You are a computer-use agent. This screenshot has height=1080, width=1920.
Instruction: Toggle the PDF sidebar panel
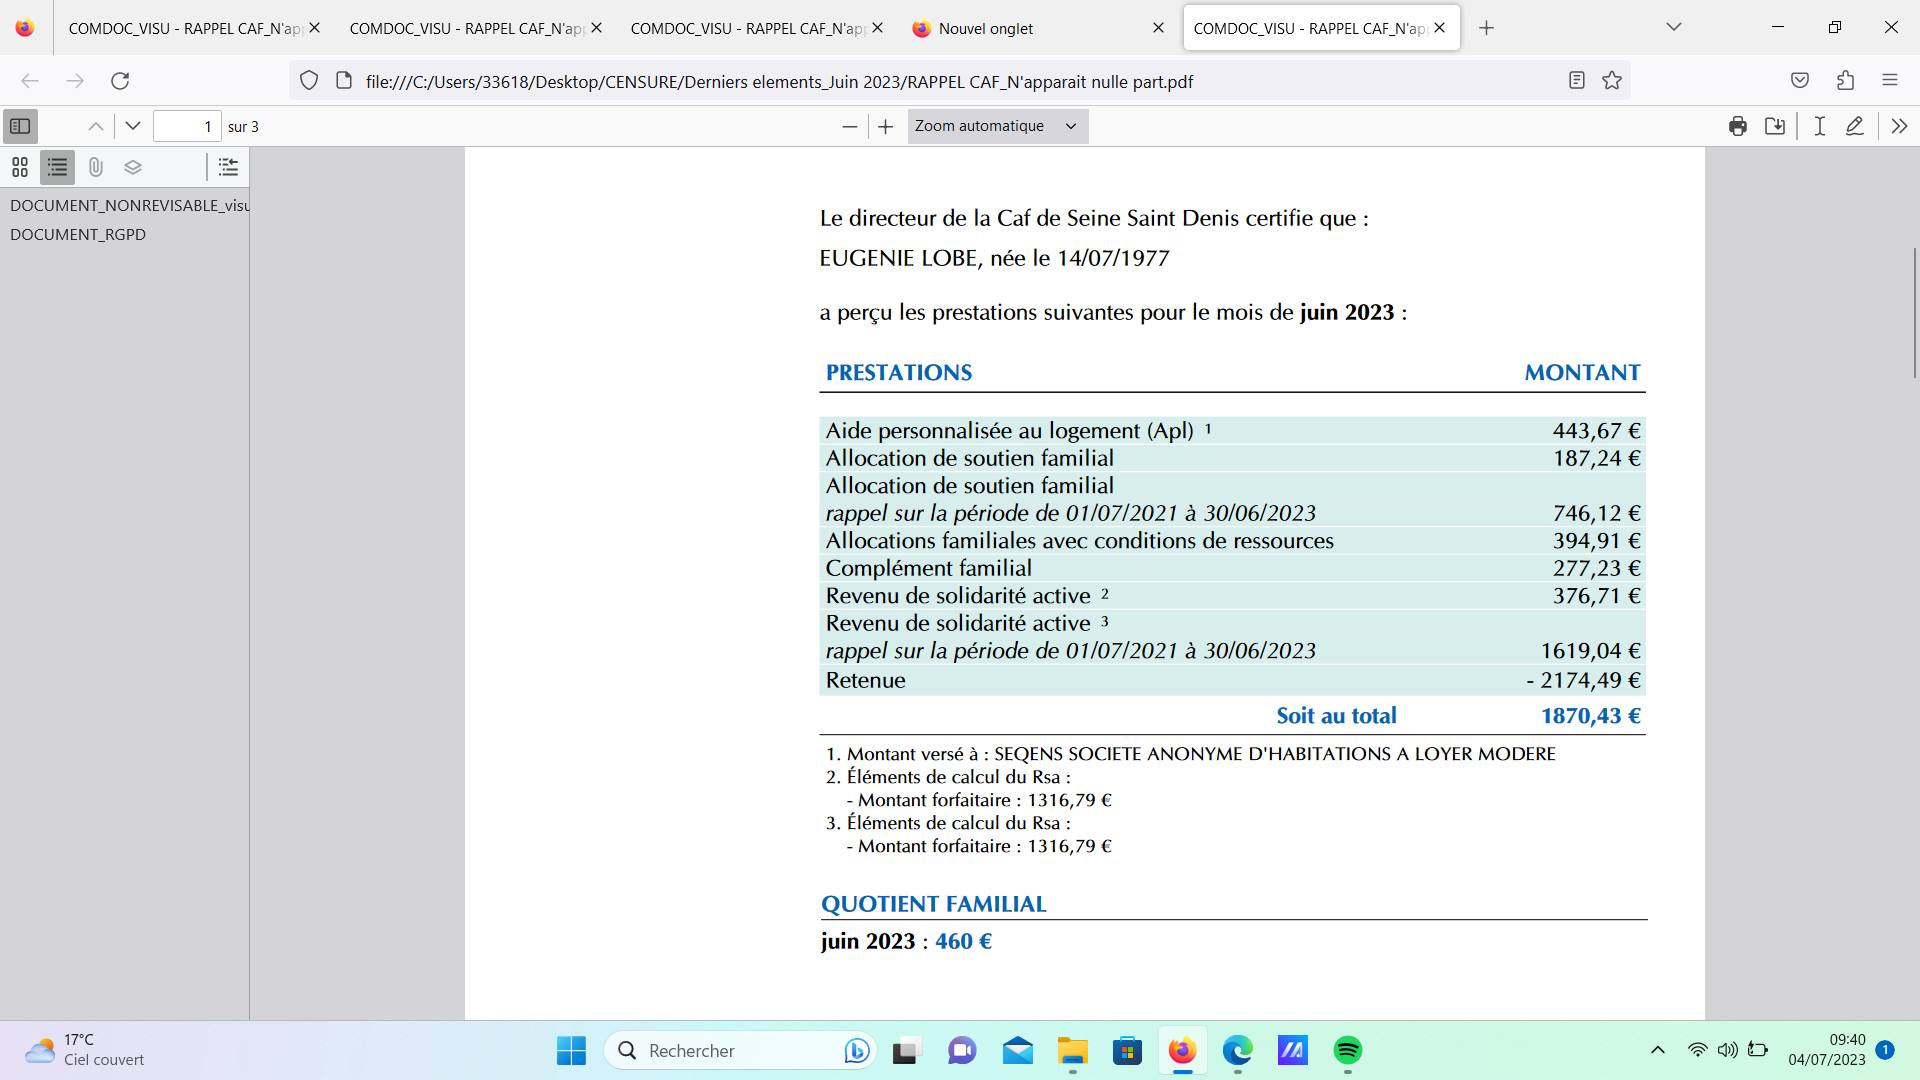point(20,126)
